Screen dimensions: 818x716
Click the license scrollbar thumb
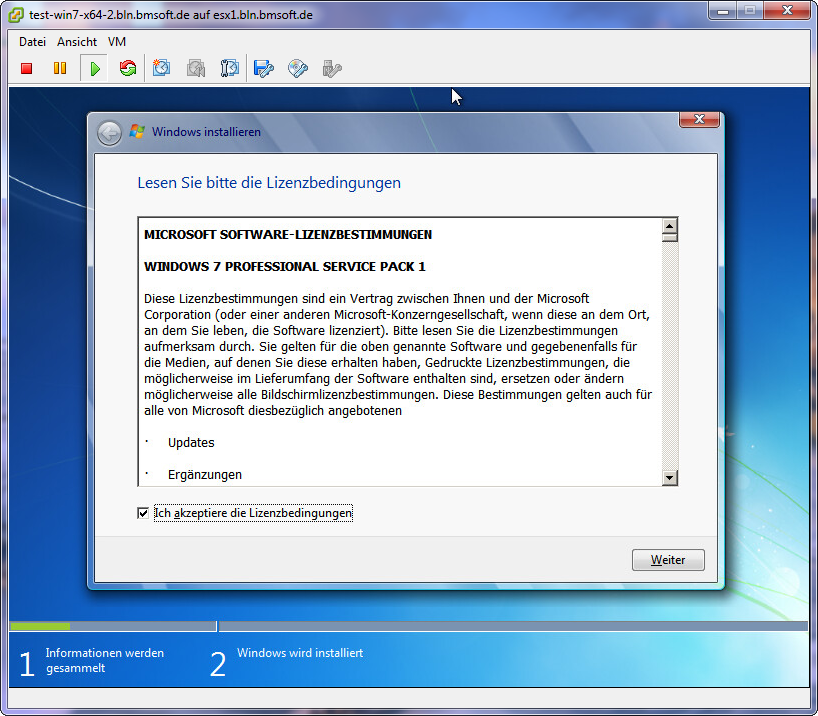[x=669, y=238]
